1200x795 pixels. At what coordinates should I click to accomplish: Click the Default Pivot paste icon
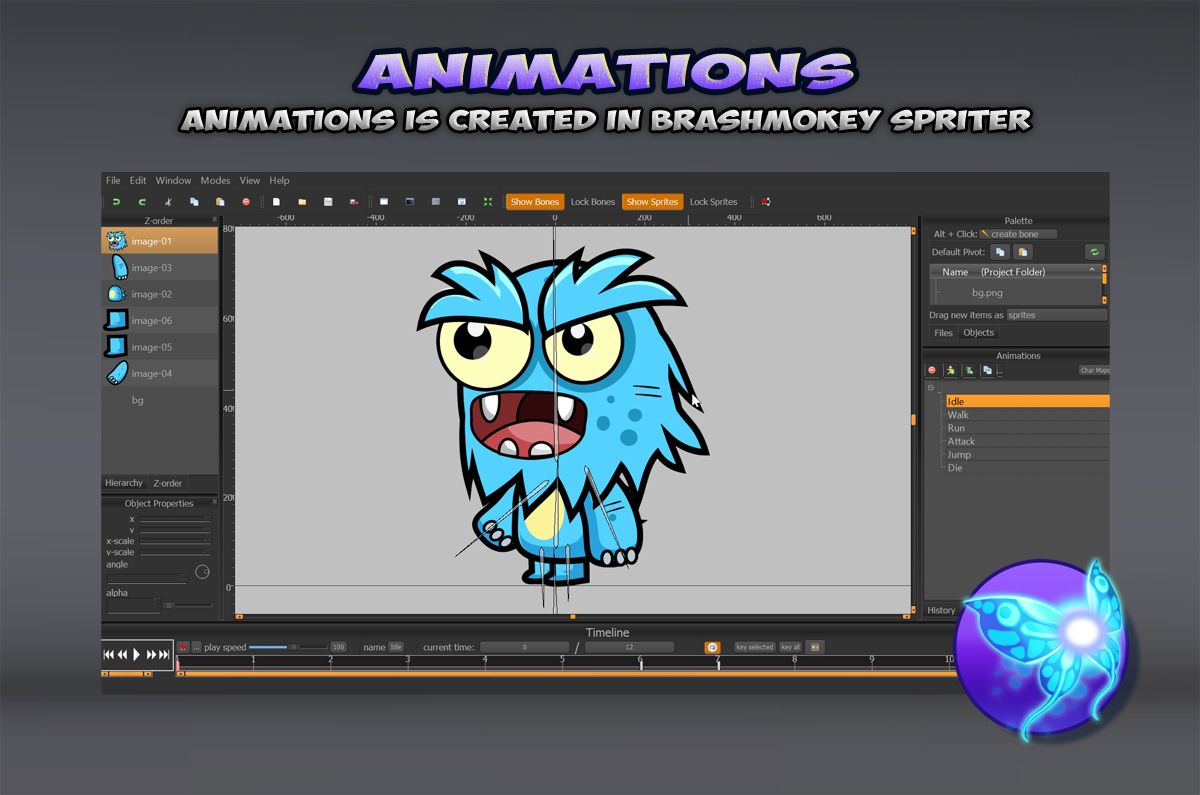(1024, 252)
